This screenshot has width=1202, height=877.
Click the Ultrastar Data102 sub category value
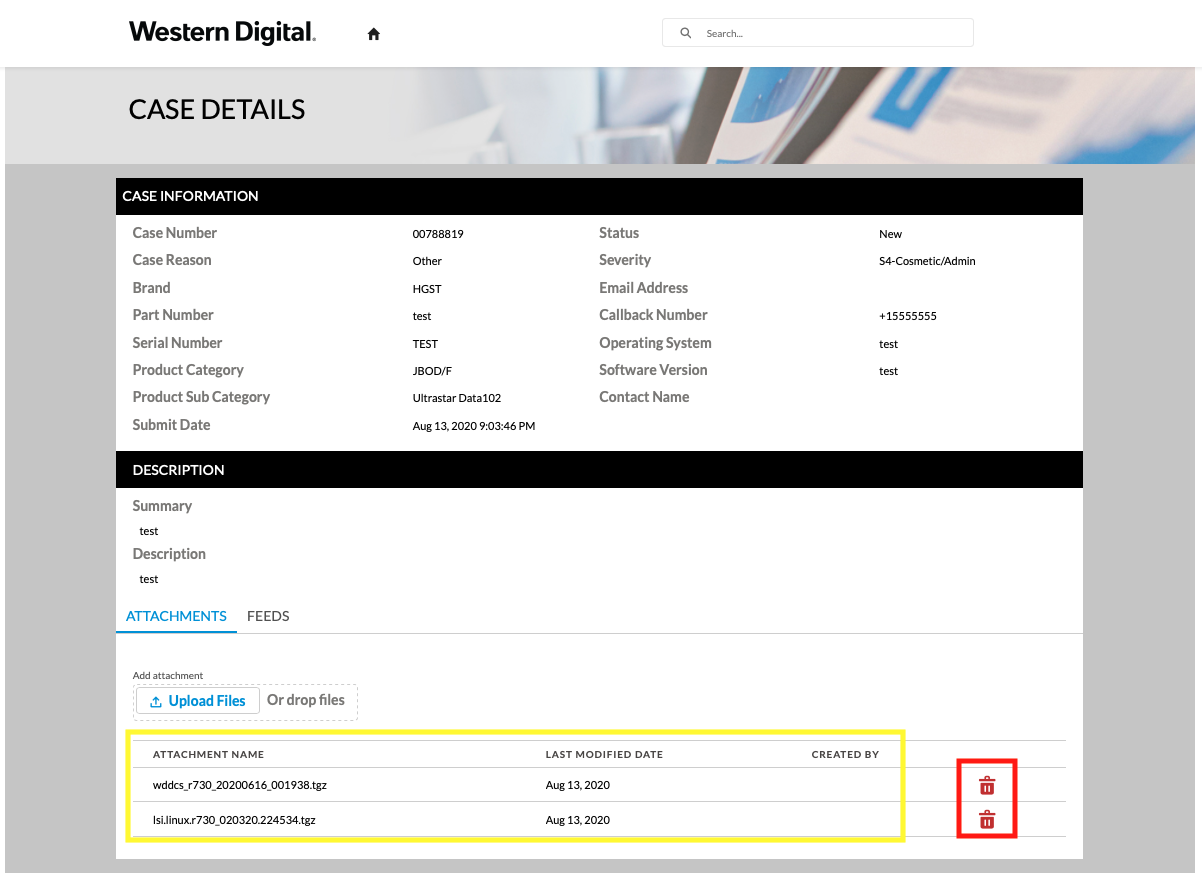[456, 398]
